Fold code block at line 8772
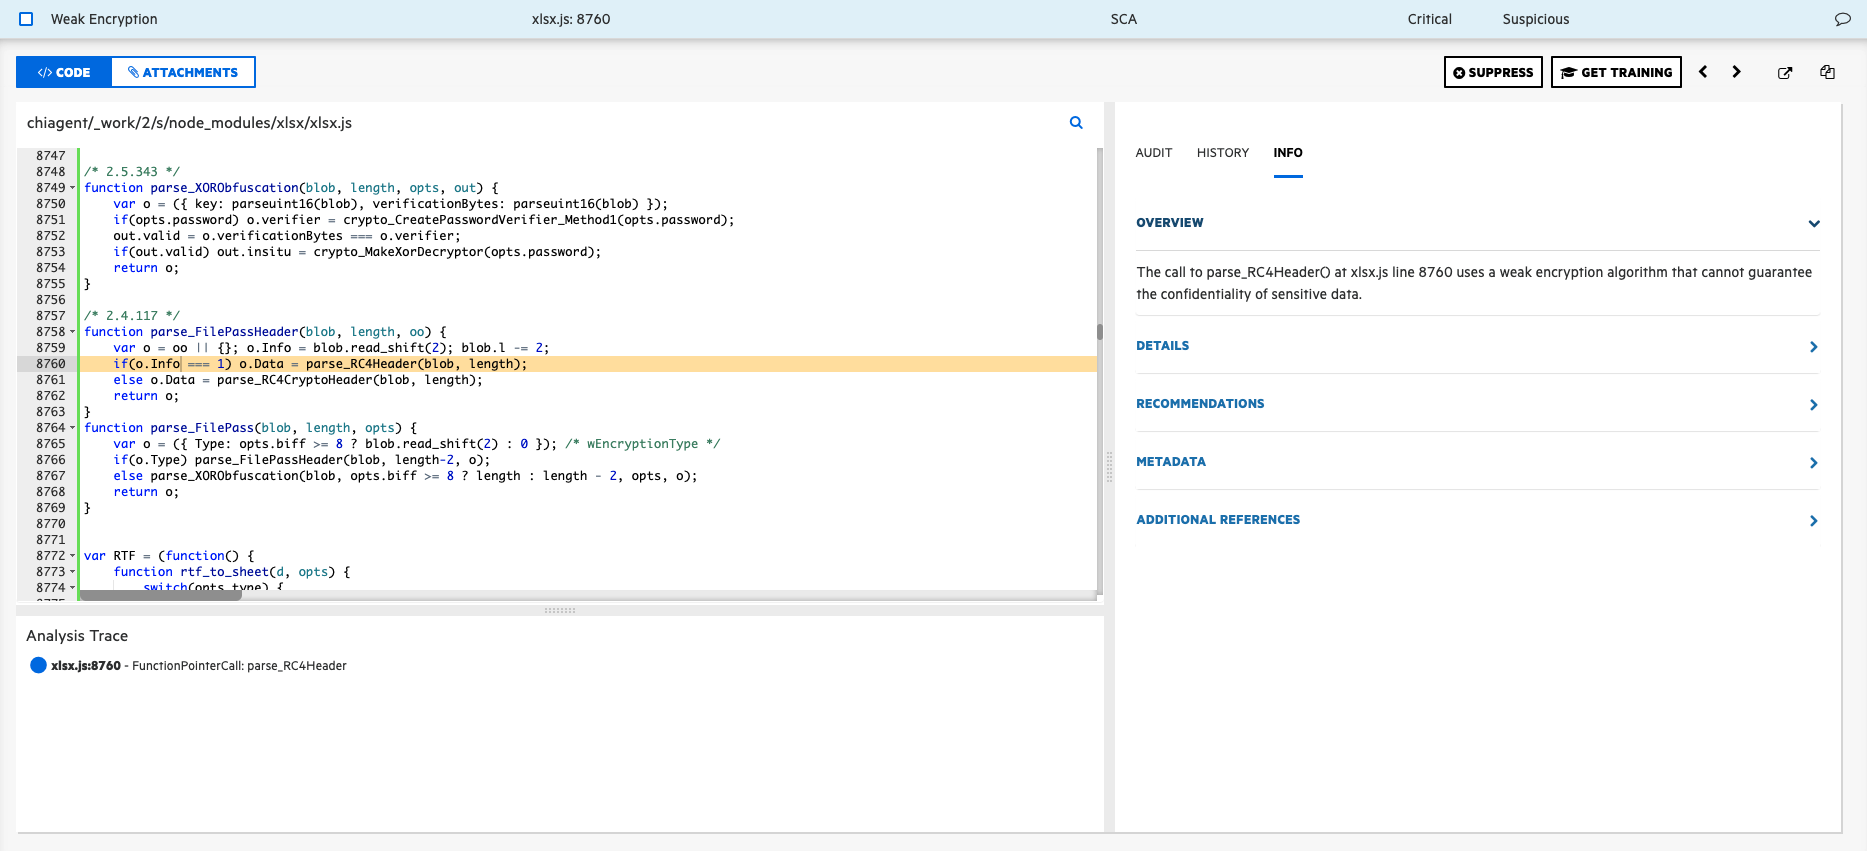This screenshot has height=851, width=1867. click(72, 556)
